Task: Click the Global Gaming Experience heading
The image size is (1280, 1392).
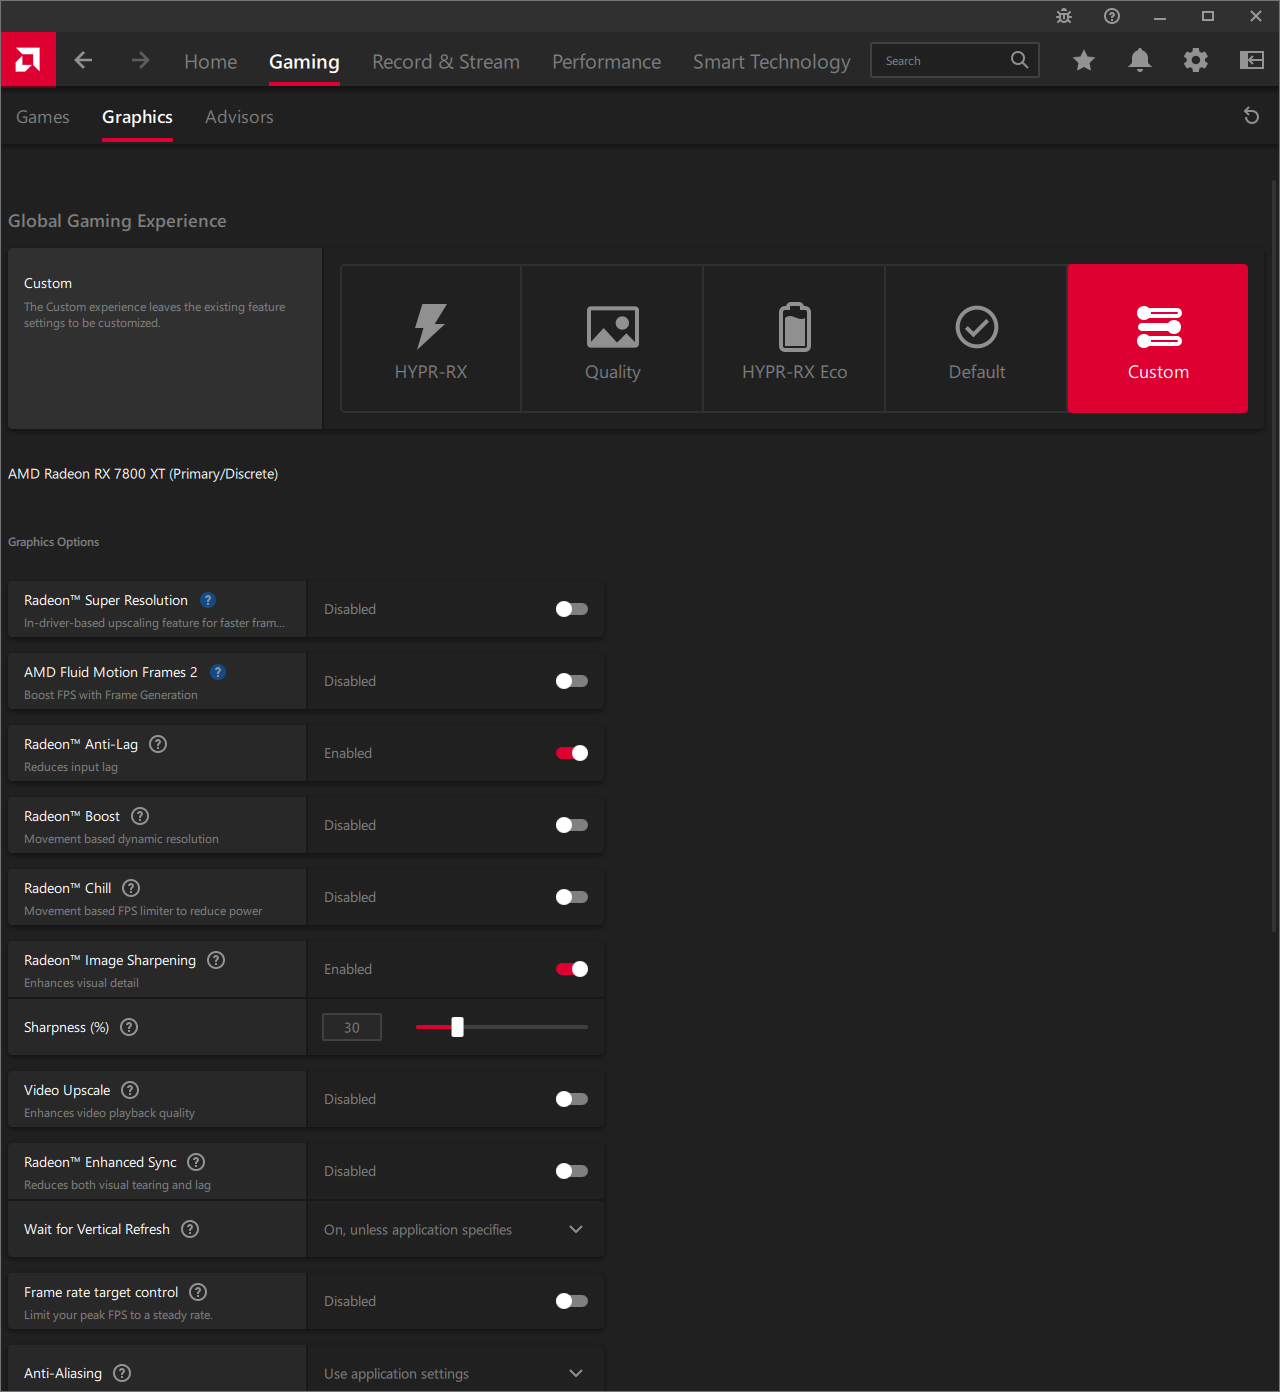Action: [x=117, y=221]
